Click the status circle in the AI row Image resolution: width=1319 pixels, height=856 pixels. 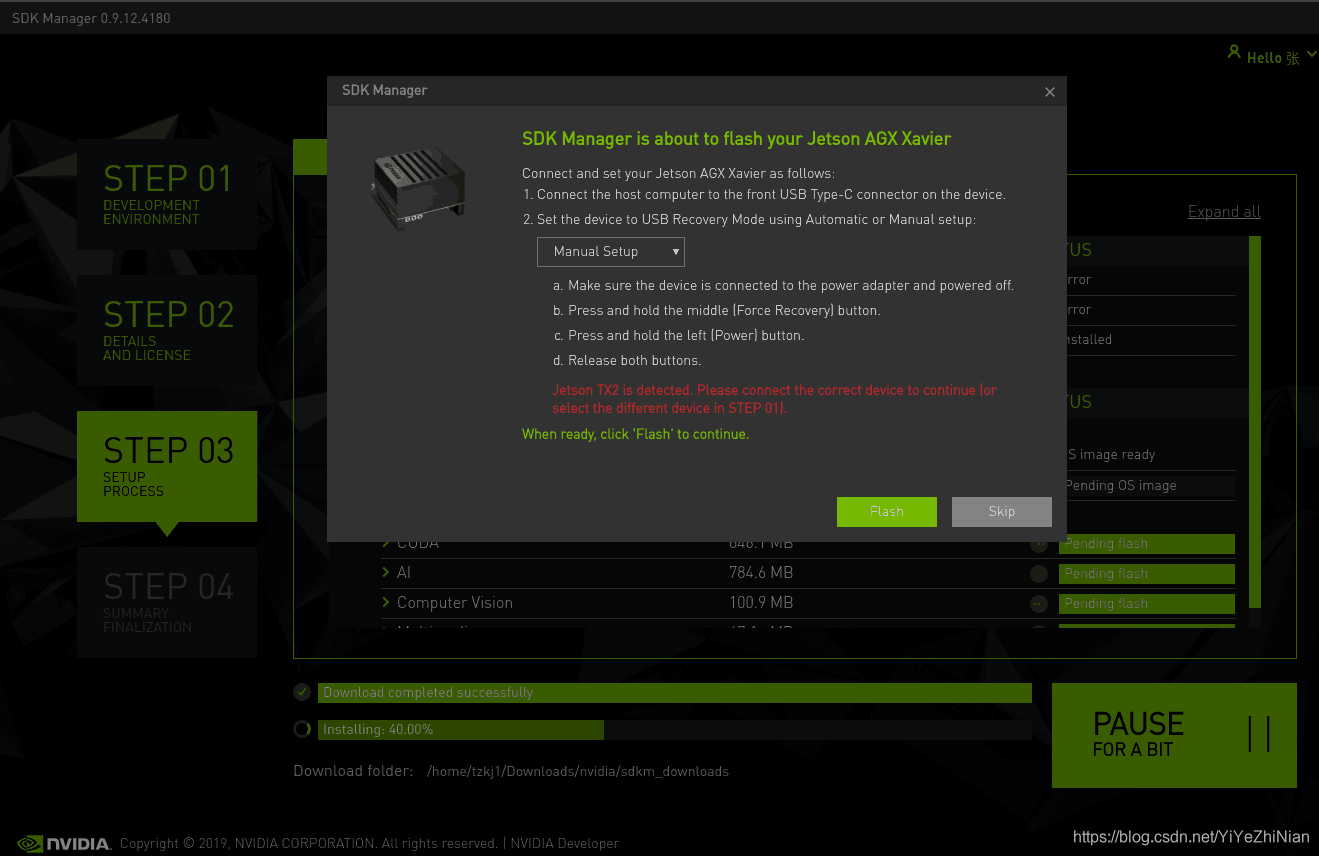click(1039, 574)
